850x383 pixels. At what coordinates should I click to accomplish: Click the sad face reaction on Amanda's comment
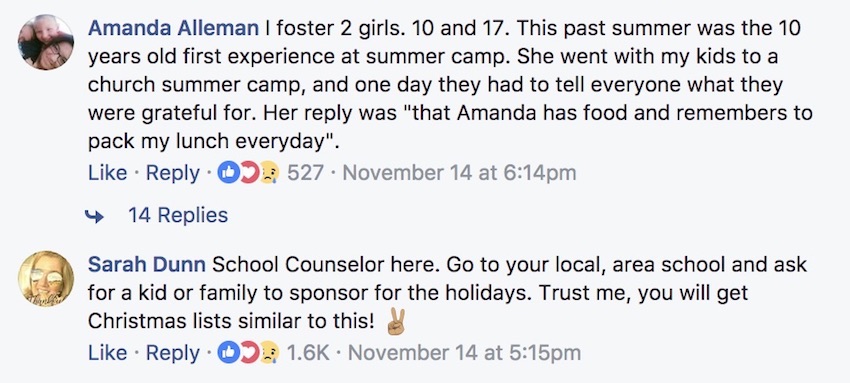tap(269, 173)
